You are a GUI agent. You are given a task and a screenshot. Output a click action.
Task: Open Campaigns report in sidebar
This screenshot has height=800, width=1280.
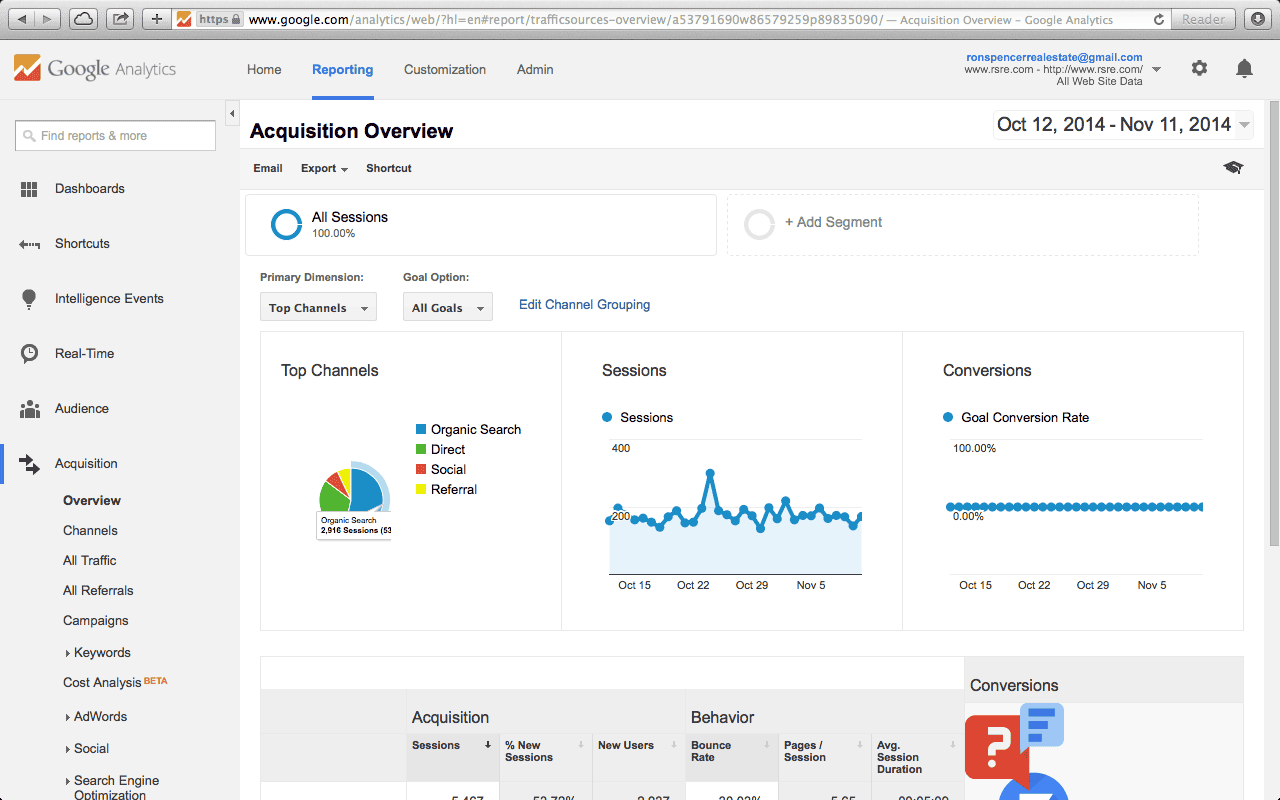(x=95, y=621)
